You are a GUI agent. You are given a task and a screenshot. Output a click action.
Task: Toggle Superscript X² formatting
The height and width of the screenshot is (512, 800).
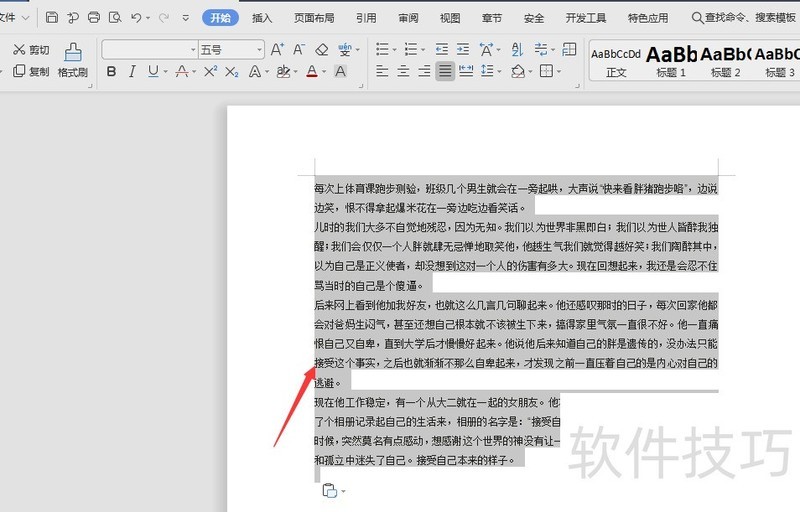(x=210, y=71)
